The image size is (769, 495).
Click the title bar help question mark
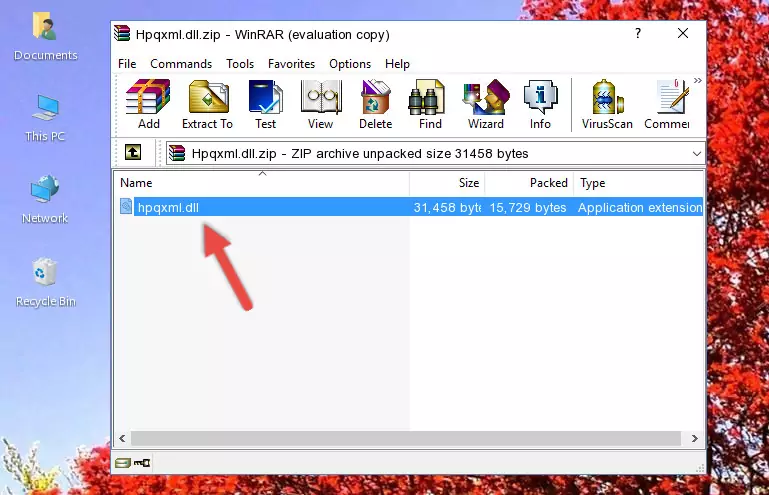[638, 33]
